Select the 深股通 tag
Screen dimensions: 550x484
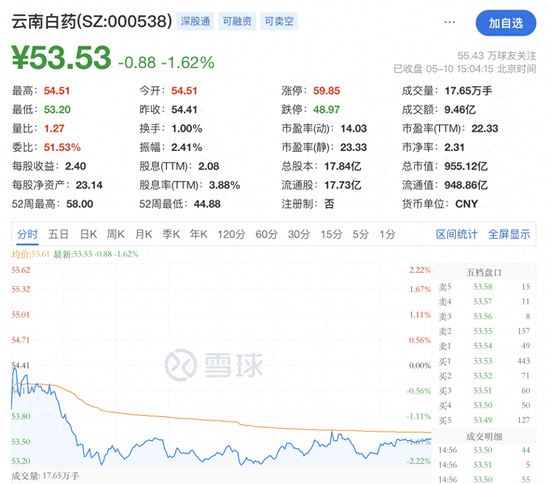195,21
